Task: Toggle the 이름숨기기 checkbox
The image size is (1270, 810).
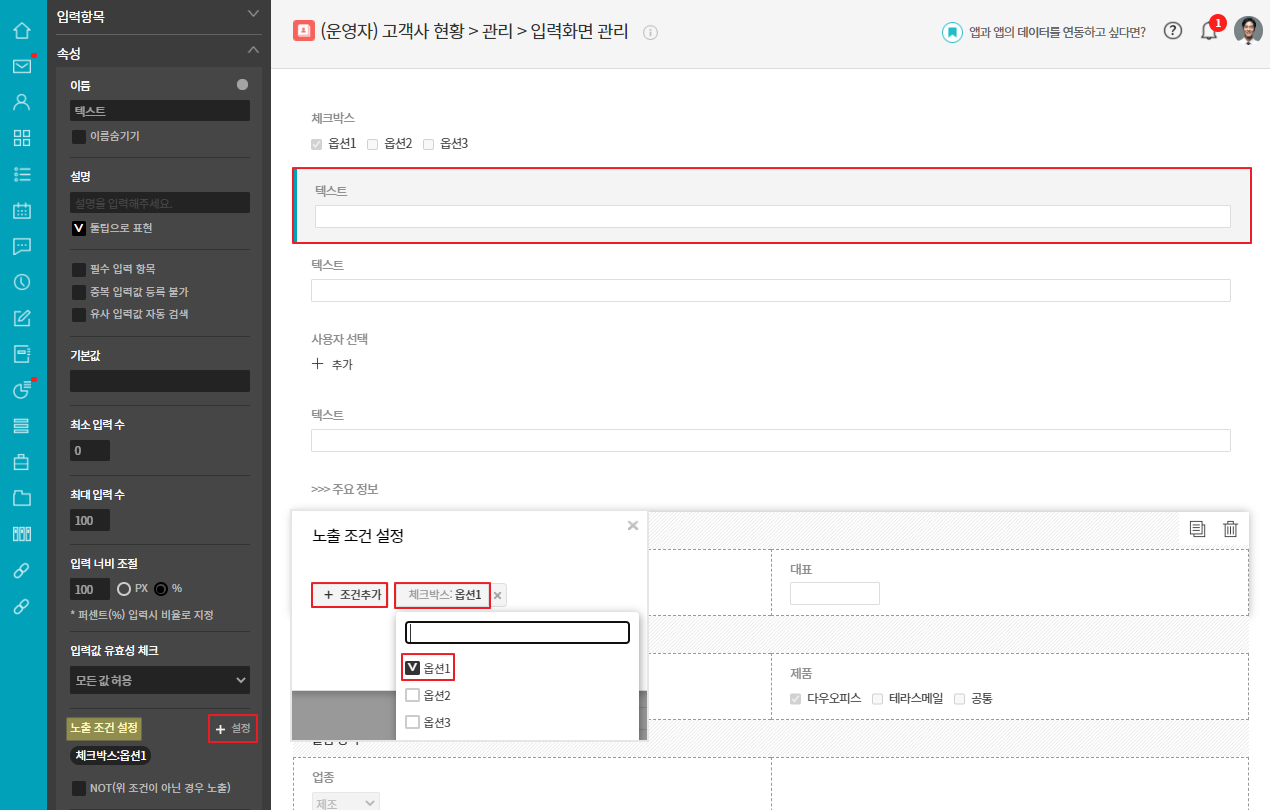Action: point(79,136)
